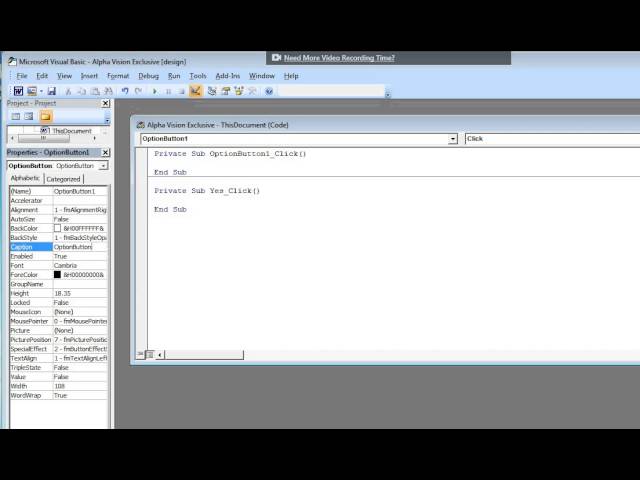Click the Click procedure combo box
640x480 pixels.
coord(552,139)
